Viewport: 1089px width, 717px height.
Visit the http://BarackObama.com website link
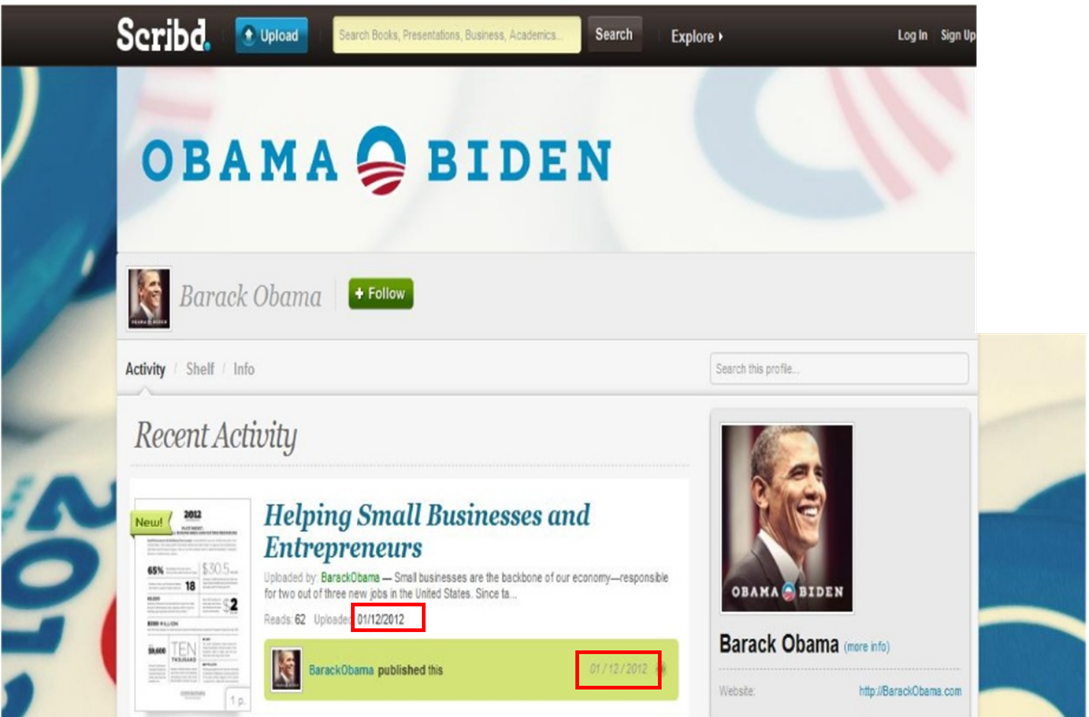[x=910, y=691]
